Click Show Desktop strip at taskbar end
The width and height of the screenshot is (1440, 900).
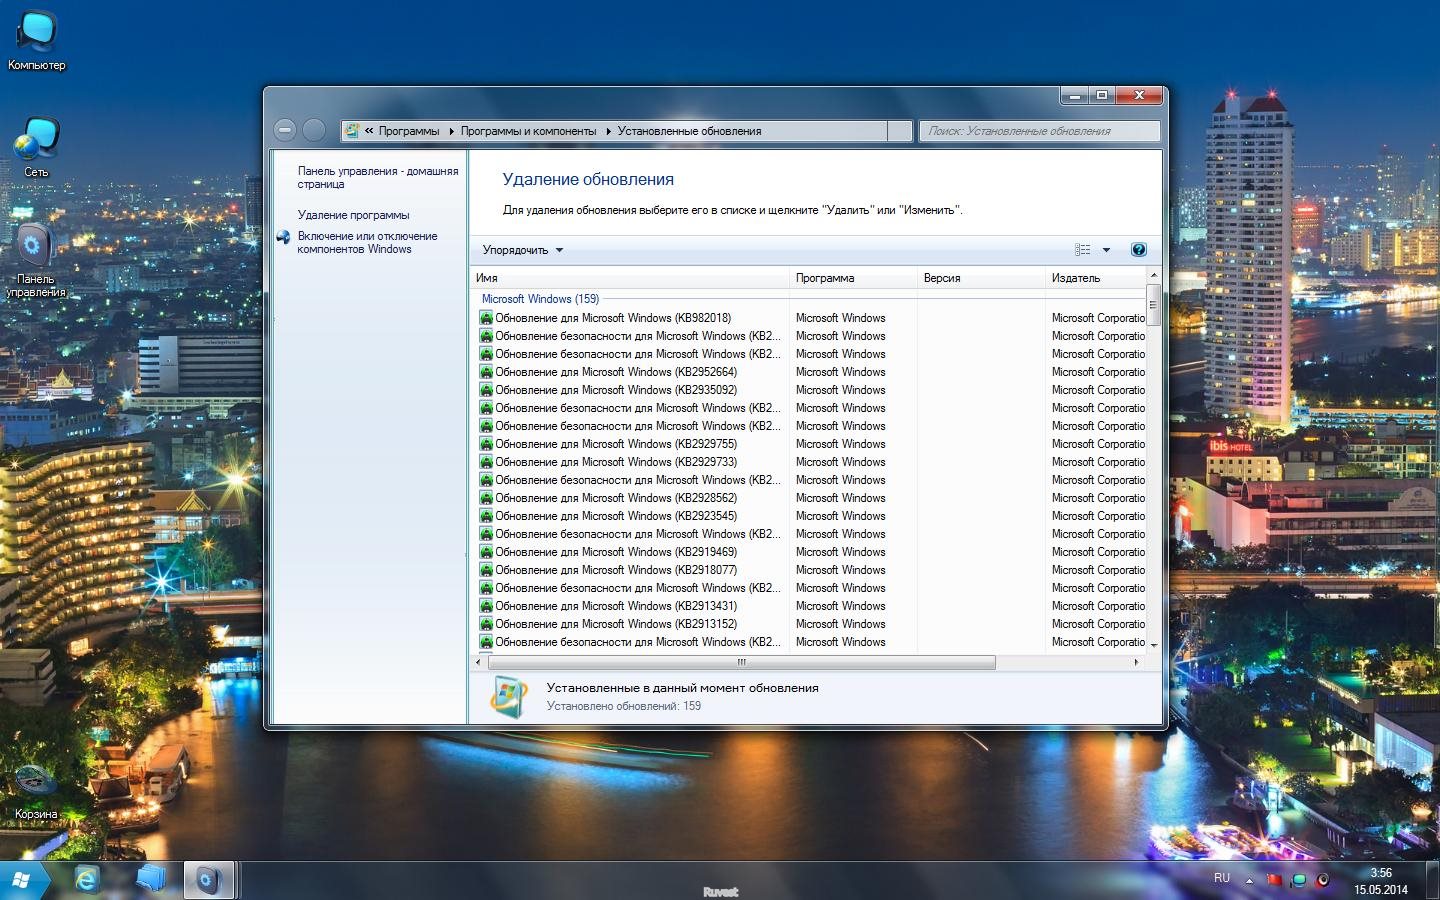point(1432,881)
